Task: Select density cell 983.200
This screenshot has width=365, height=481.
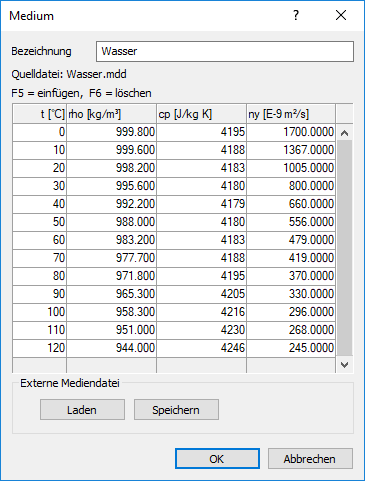Action: 112,240
